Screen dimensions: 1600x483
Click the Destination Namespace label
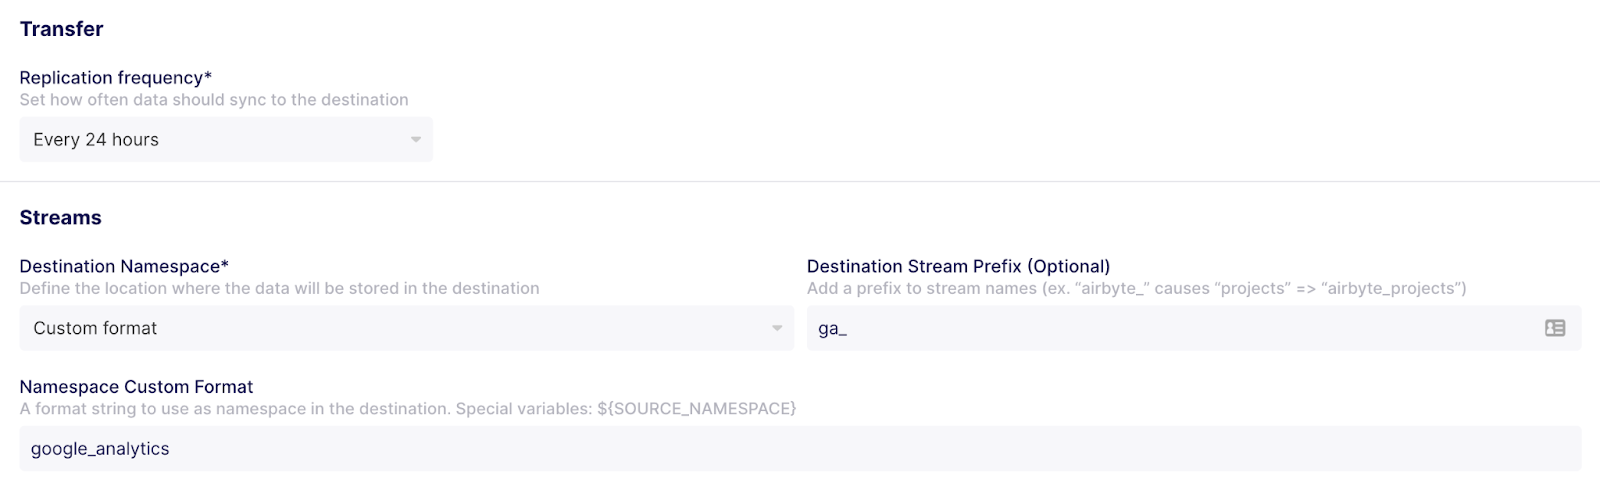point(124,266)
